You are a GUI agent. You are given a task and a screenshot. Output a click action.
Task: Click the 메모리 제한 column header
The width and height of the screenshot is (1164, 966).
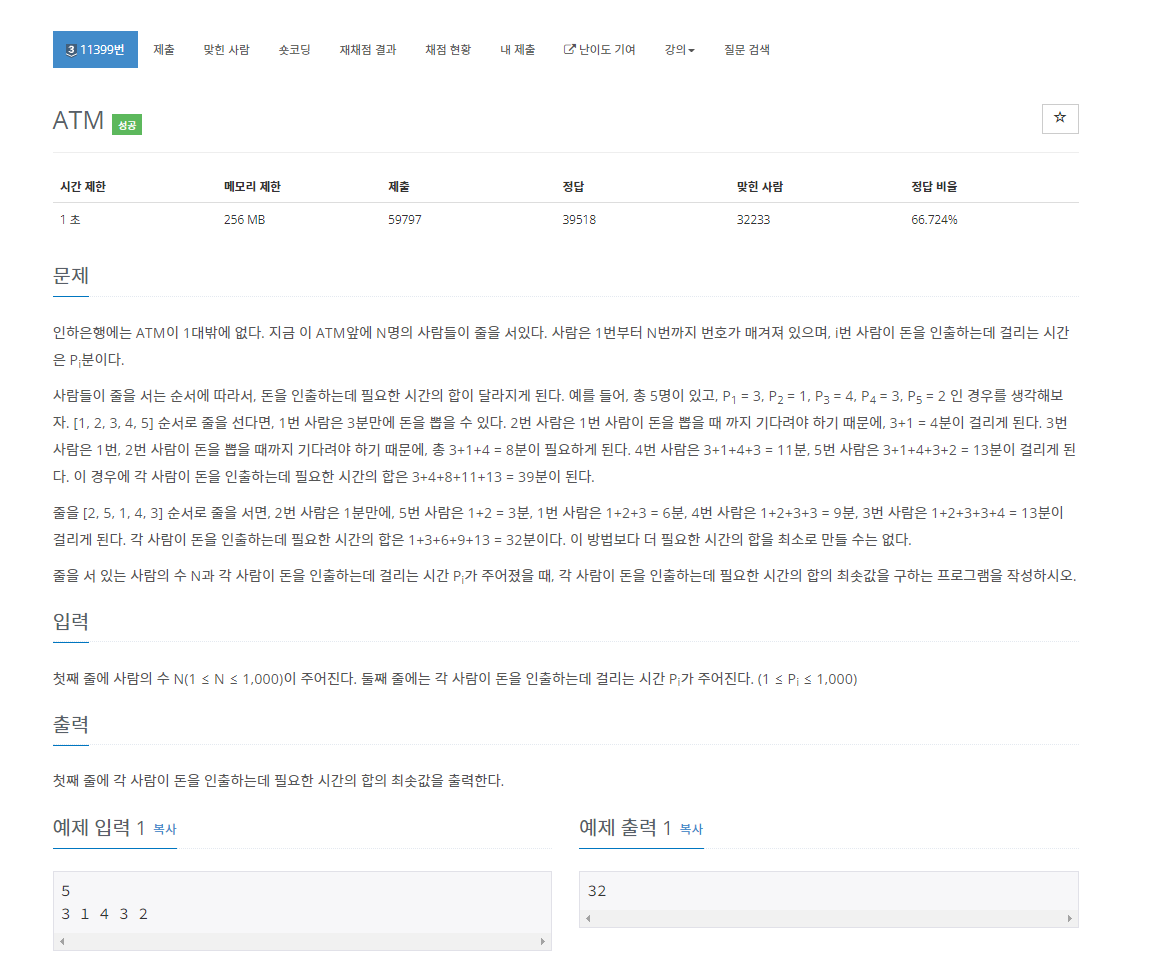point(252,186)
